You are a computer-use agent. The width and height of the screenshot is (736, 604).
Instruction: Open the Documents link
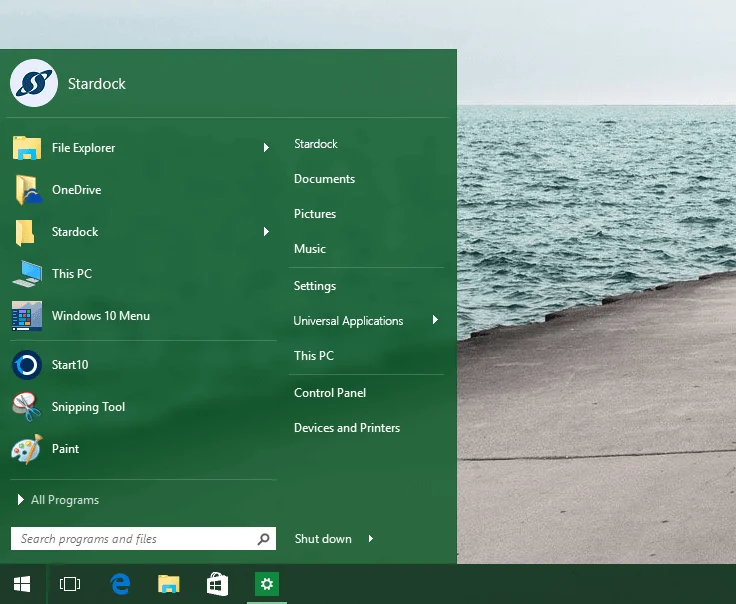pos(324,179)
